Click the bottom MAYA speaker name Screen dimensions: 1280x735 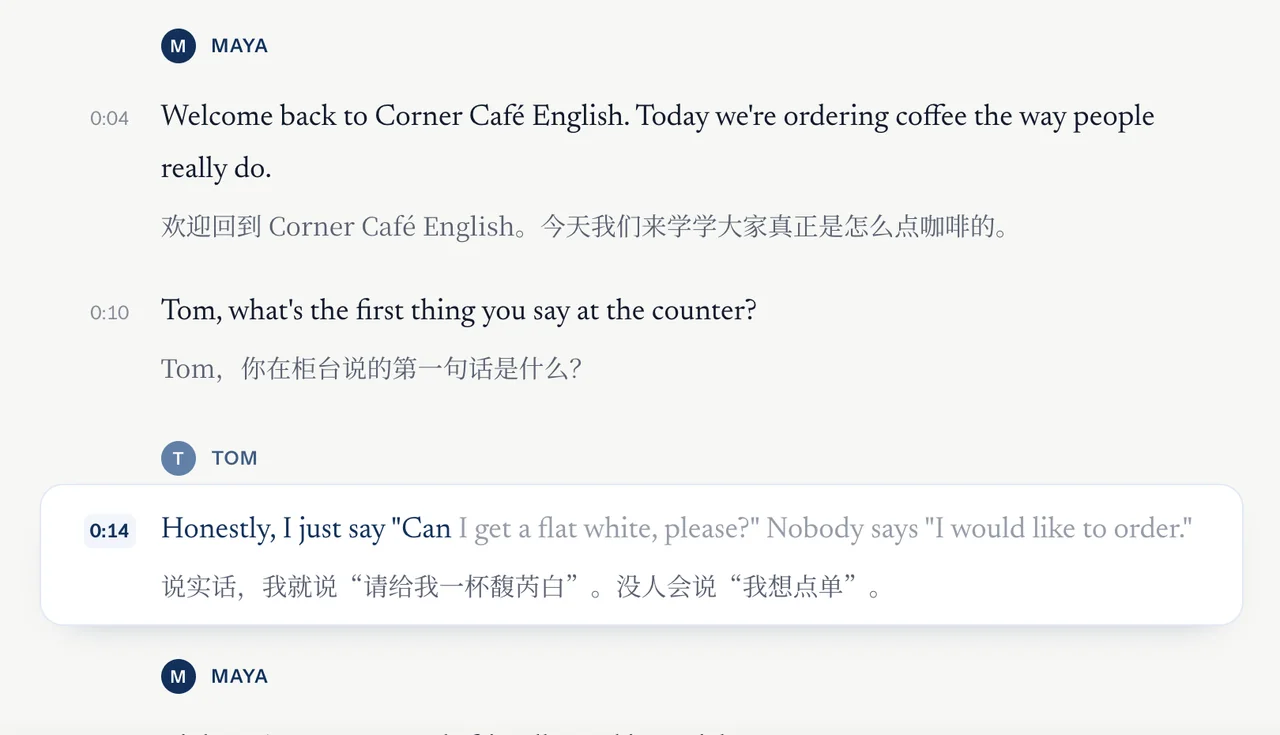tap(239, 677)
